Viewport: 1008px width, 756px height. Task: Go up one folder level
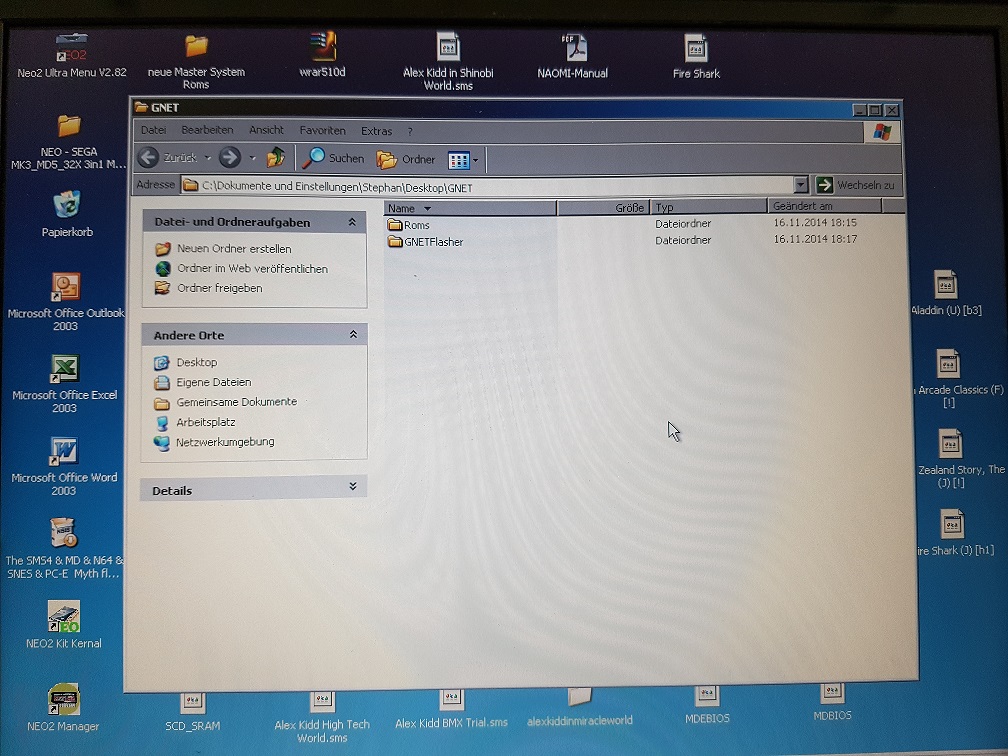(276, 158)
